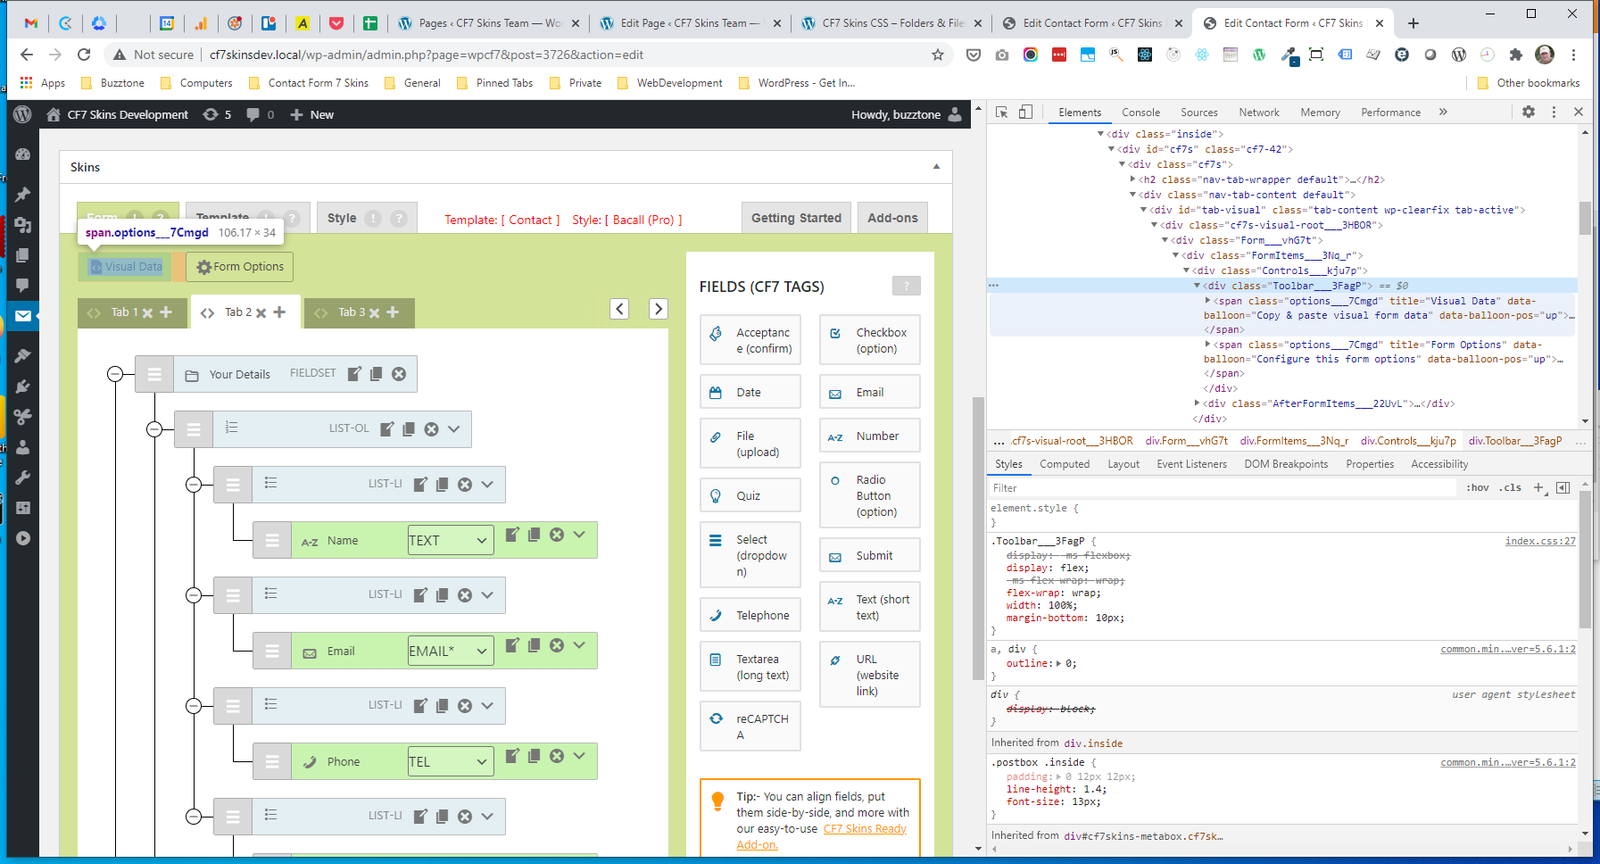The width and height of the screenshot is (1600, 864).
Task: Click the Form Options button
Action: click(x=239, y=267)
